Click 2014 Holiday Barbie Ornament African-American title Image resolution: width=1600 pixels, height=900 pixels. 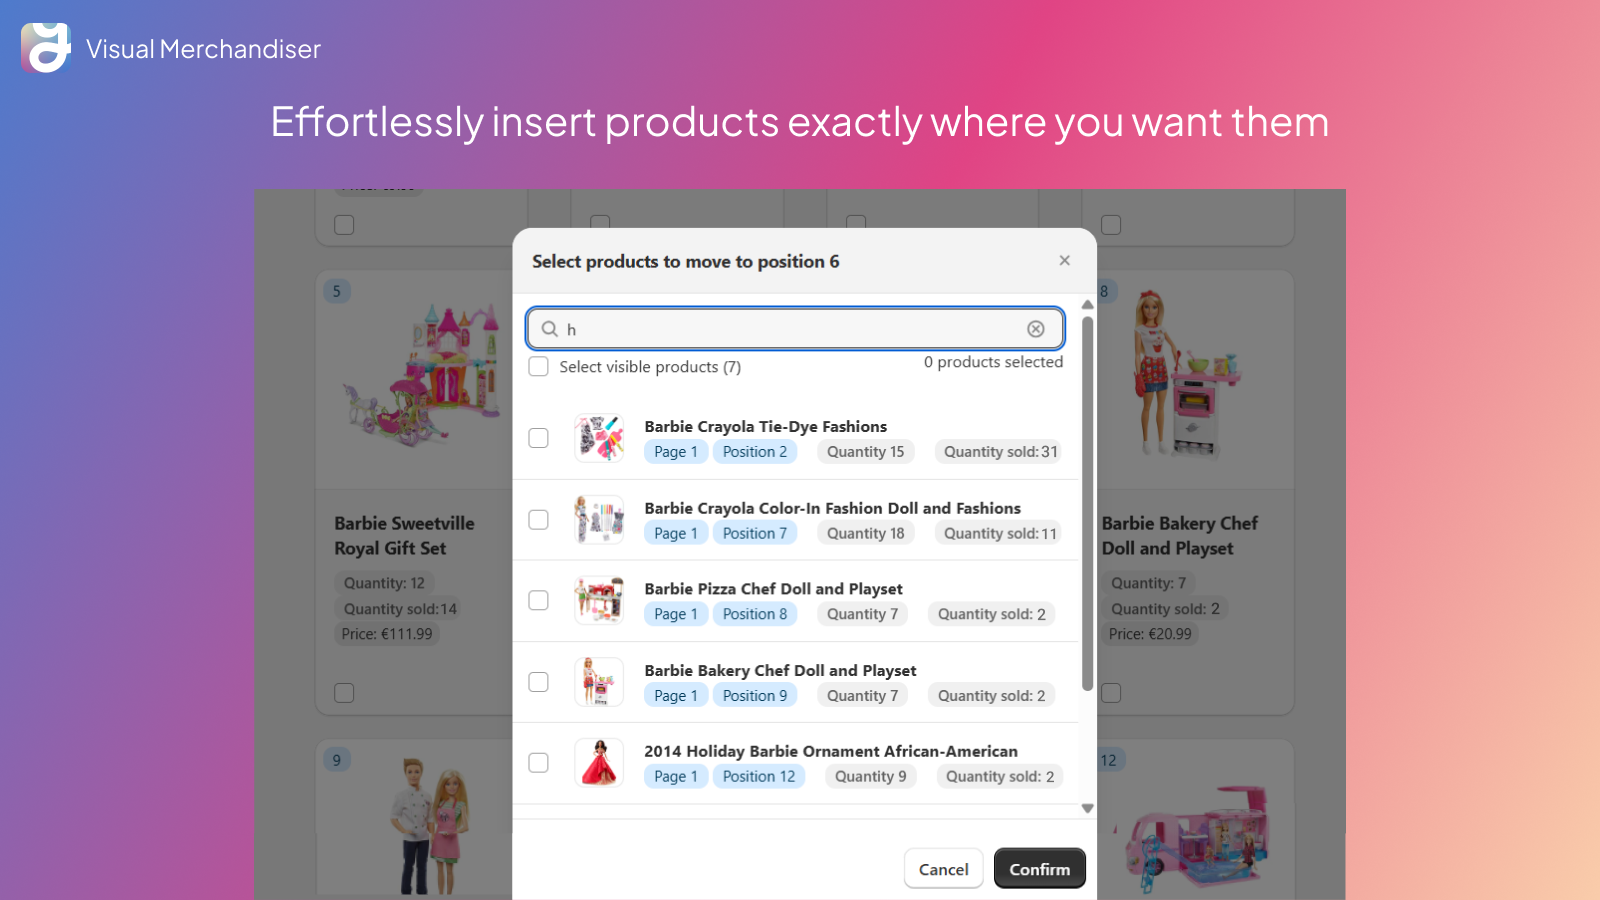[831, 751]
